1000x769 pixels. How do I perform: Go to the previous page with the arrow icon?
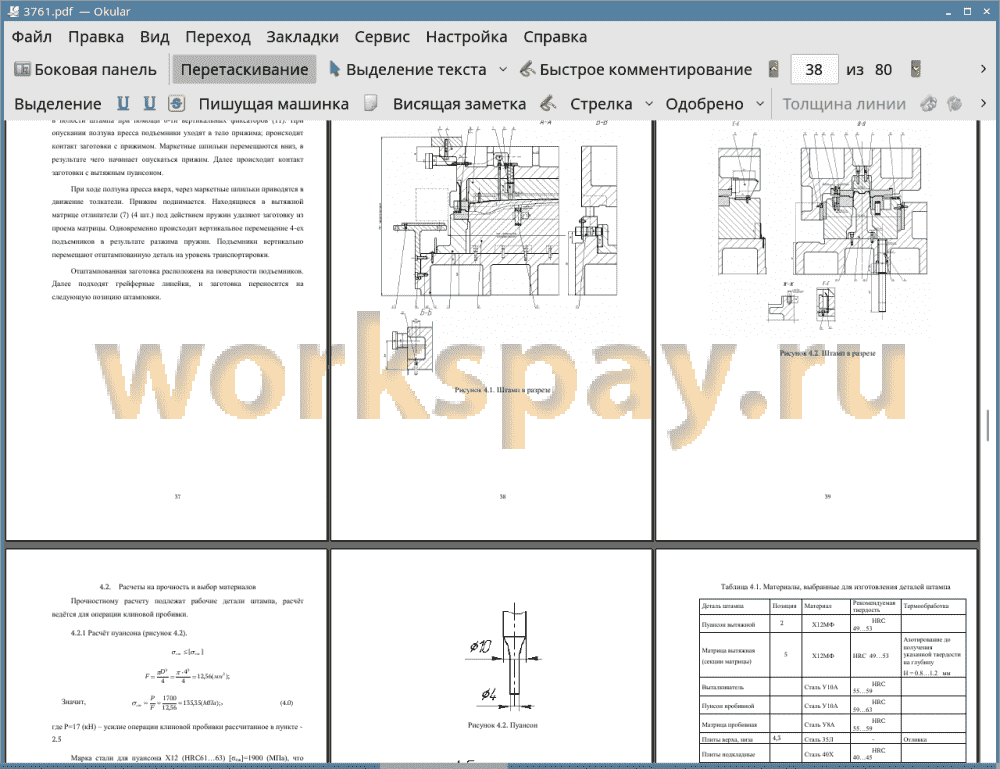click(x=774, y=69)
